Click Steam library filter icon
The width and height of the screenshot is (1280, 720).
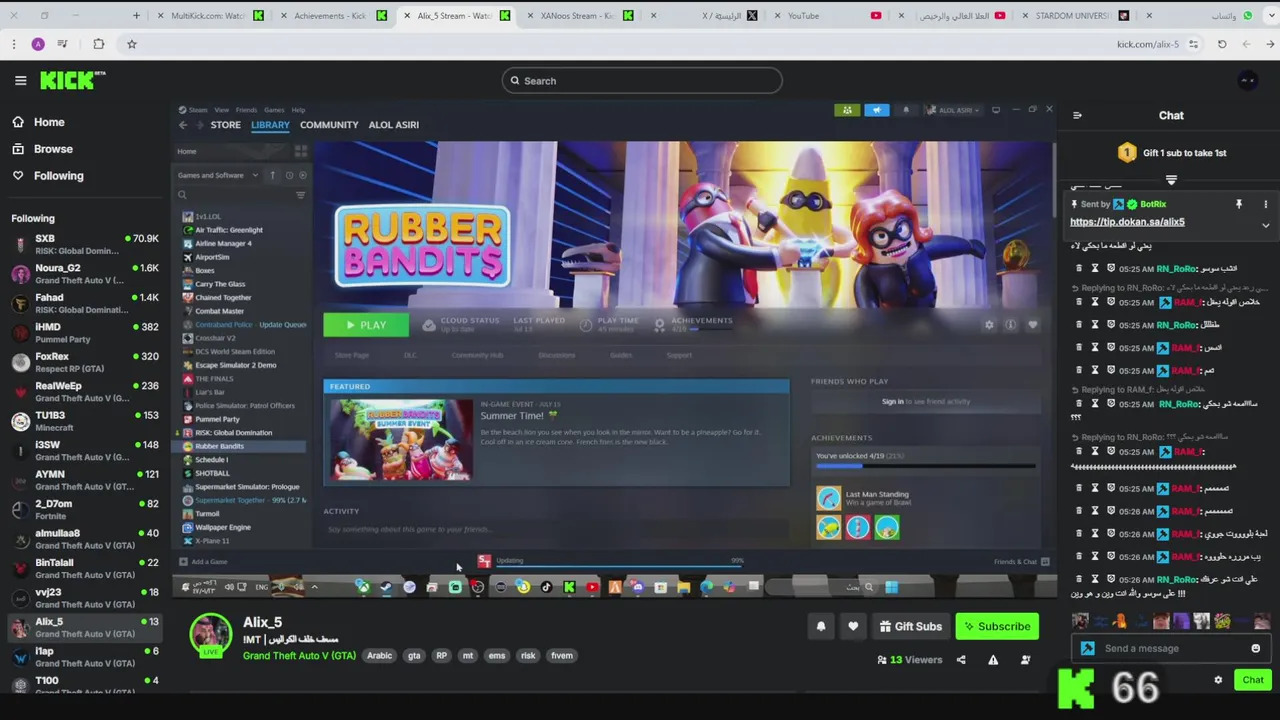(300, 195)
